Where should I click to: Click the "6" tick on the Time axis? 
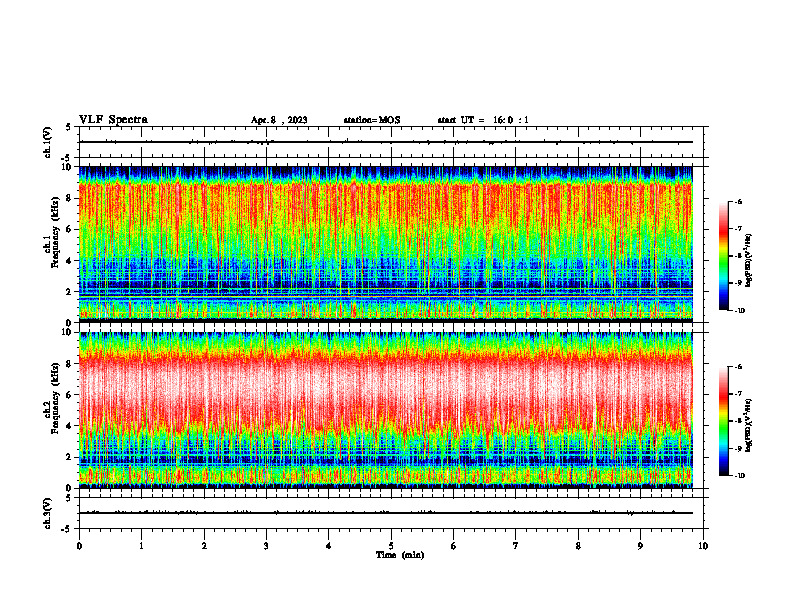pyautogui.click(x=454, y=546)
